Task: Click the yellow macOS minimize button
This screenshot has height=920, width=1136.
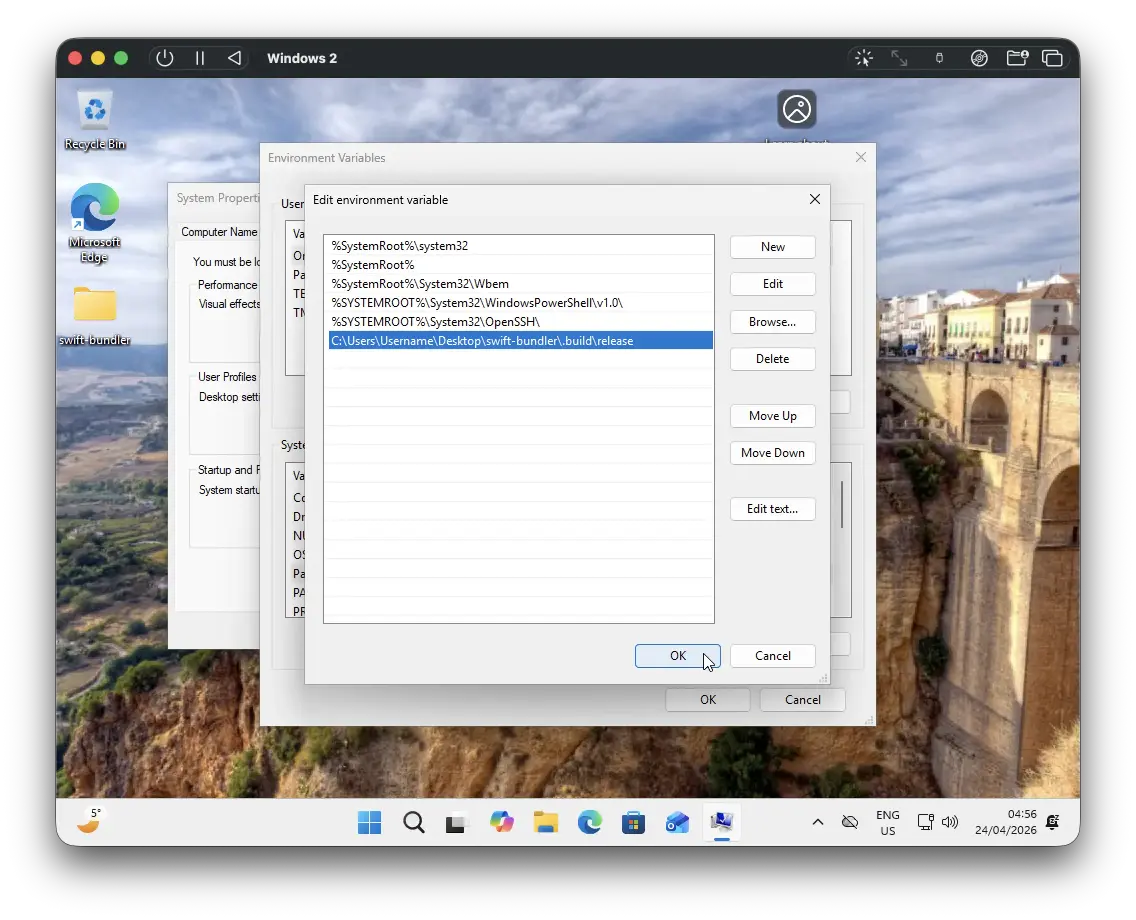Action: click(98, 58)
